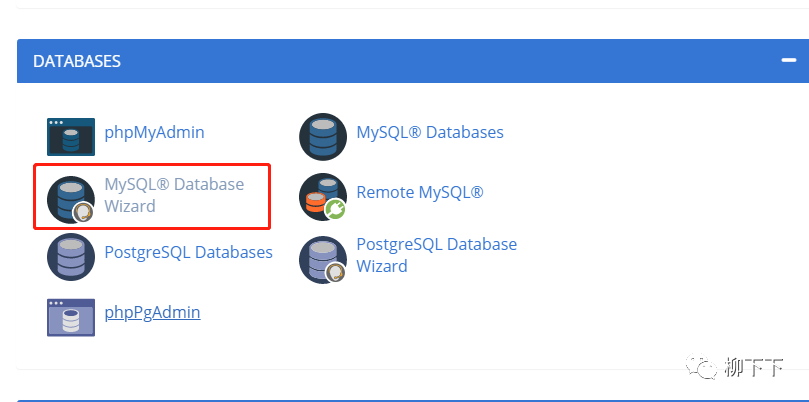This screenshot has width=809, height=402.
Task: Open the Remote MySQL® link
Action: pos(420,192)
